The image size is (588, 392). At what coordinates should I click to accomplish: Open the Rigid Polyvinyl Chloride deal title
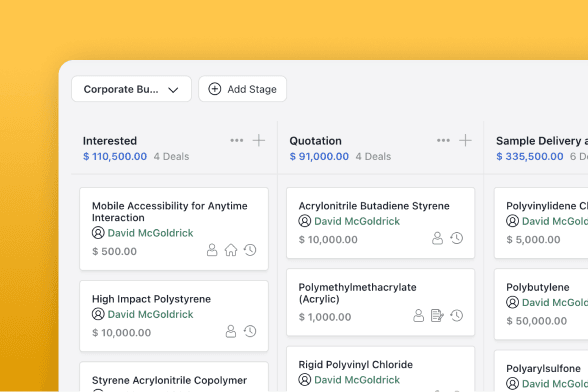[356, 365]
